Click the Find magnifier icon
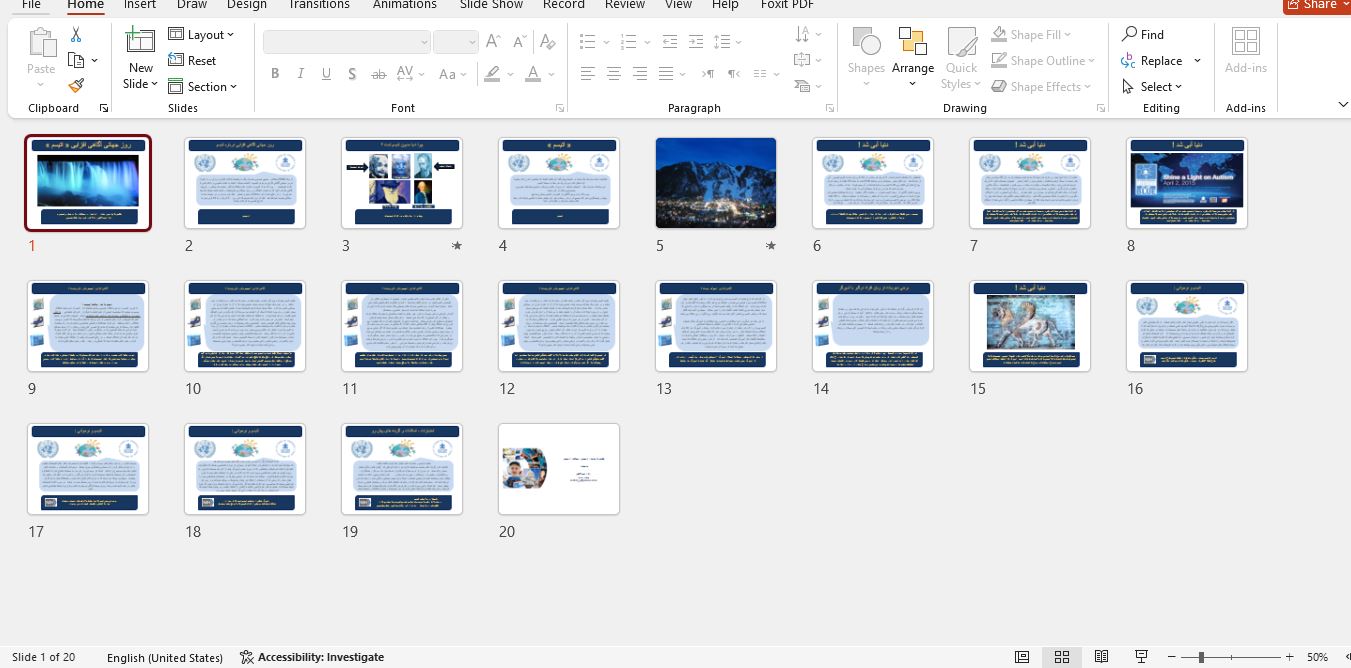 coord(1130,34)
